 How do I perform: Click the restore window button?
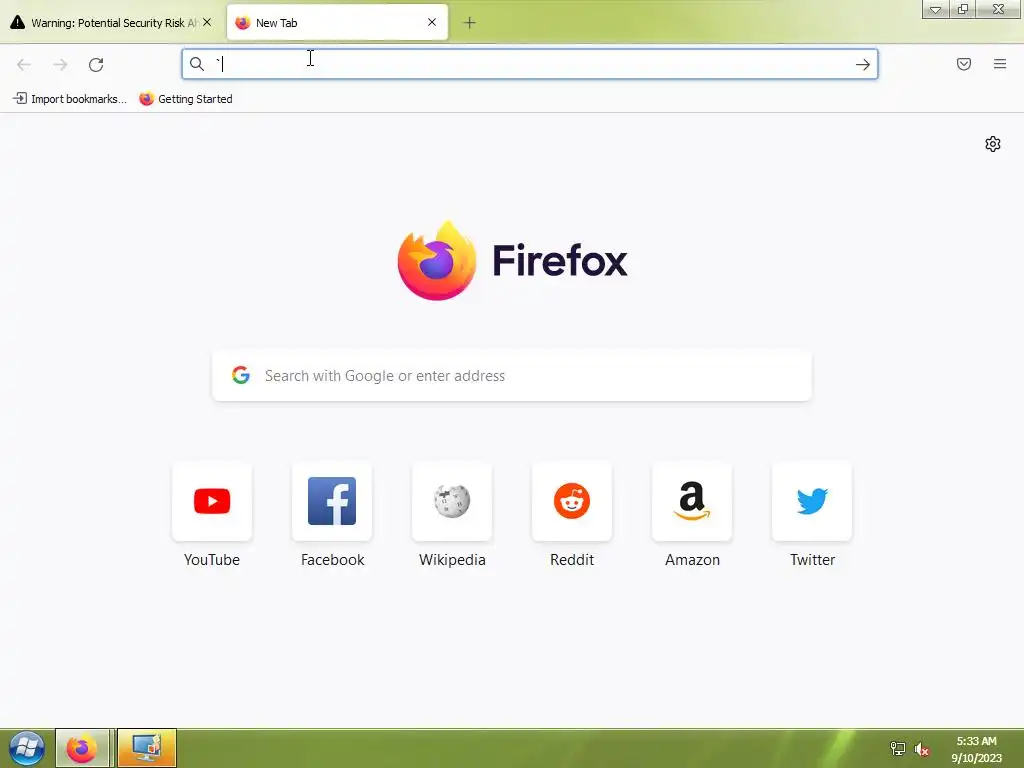963,9
